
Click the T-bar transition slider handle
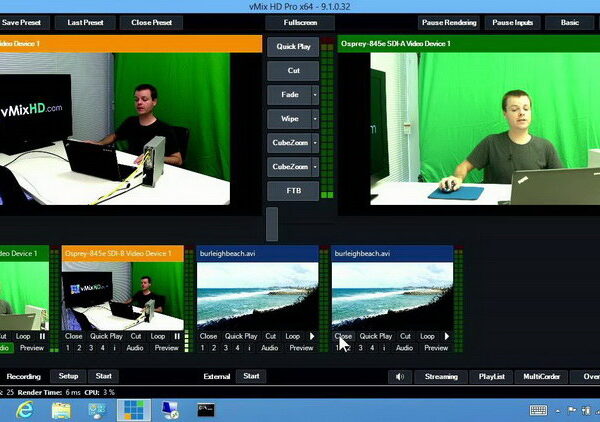click(x=272, y=224)
